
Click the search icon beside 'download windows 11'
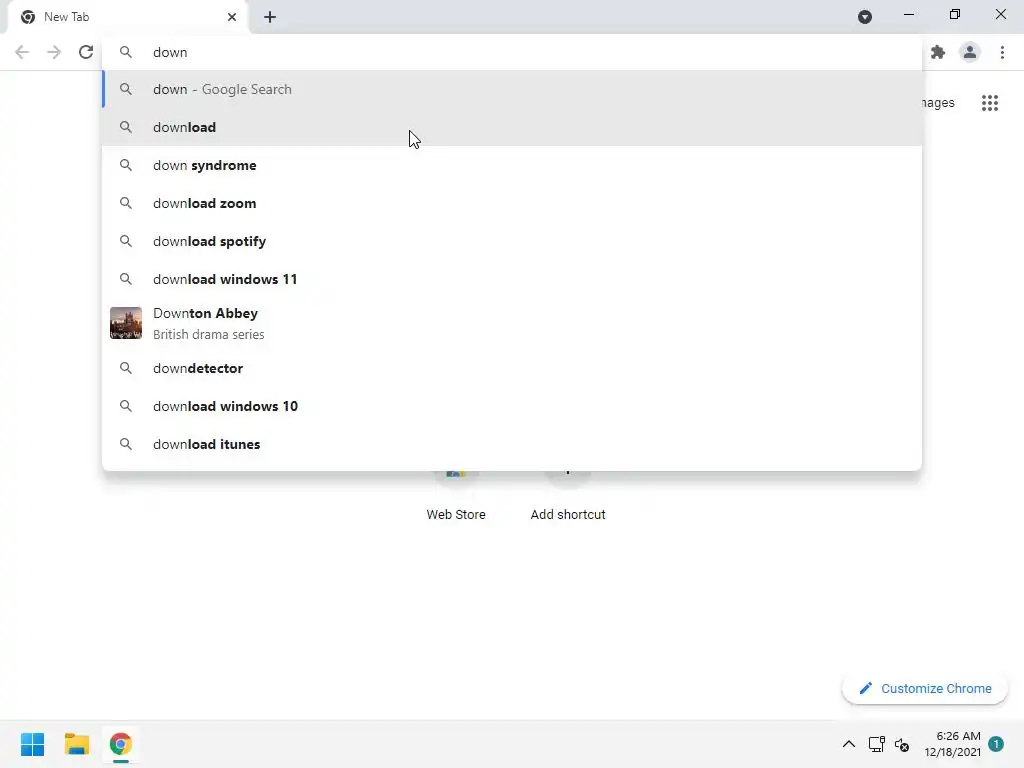[125, 279]
